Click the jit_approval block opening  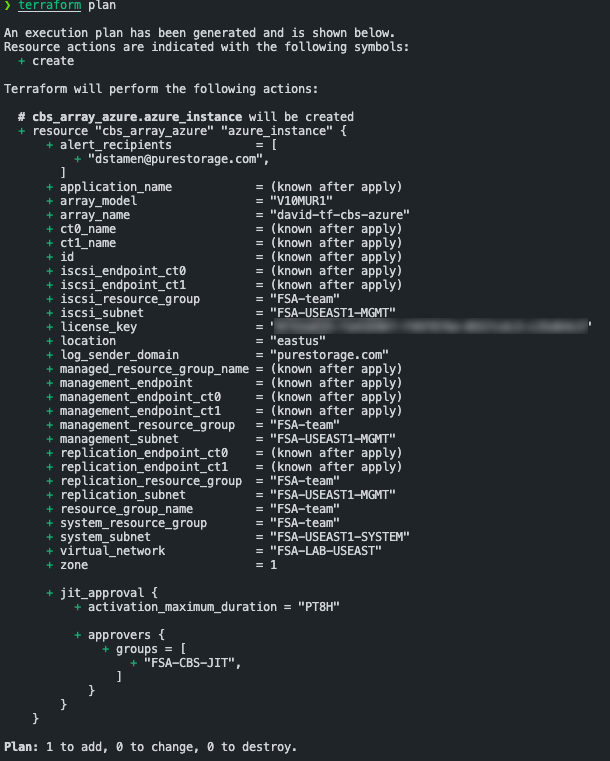(109, 593)
